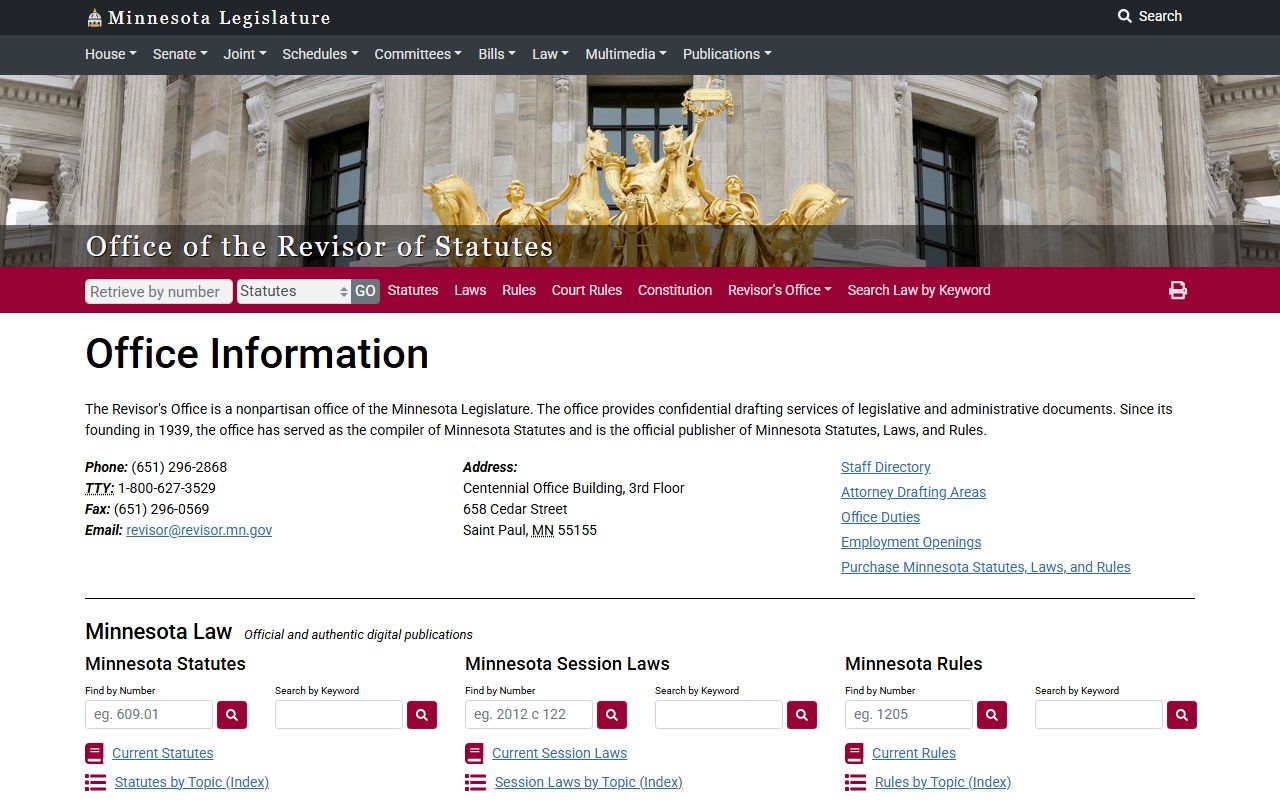Focus the Rules Search by Keyword field
This screenshot has width=1280, height=800.
(1099, 715)
